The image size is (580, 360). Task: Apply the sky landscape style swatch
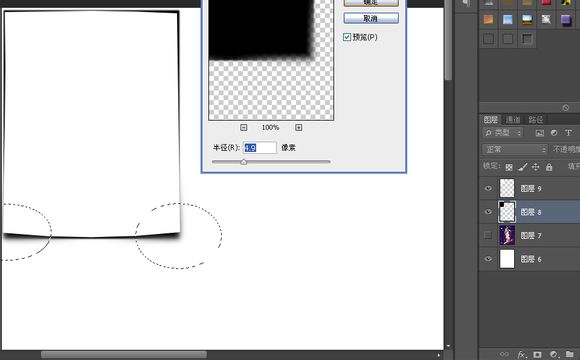coord(527,19)
